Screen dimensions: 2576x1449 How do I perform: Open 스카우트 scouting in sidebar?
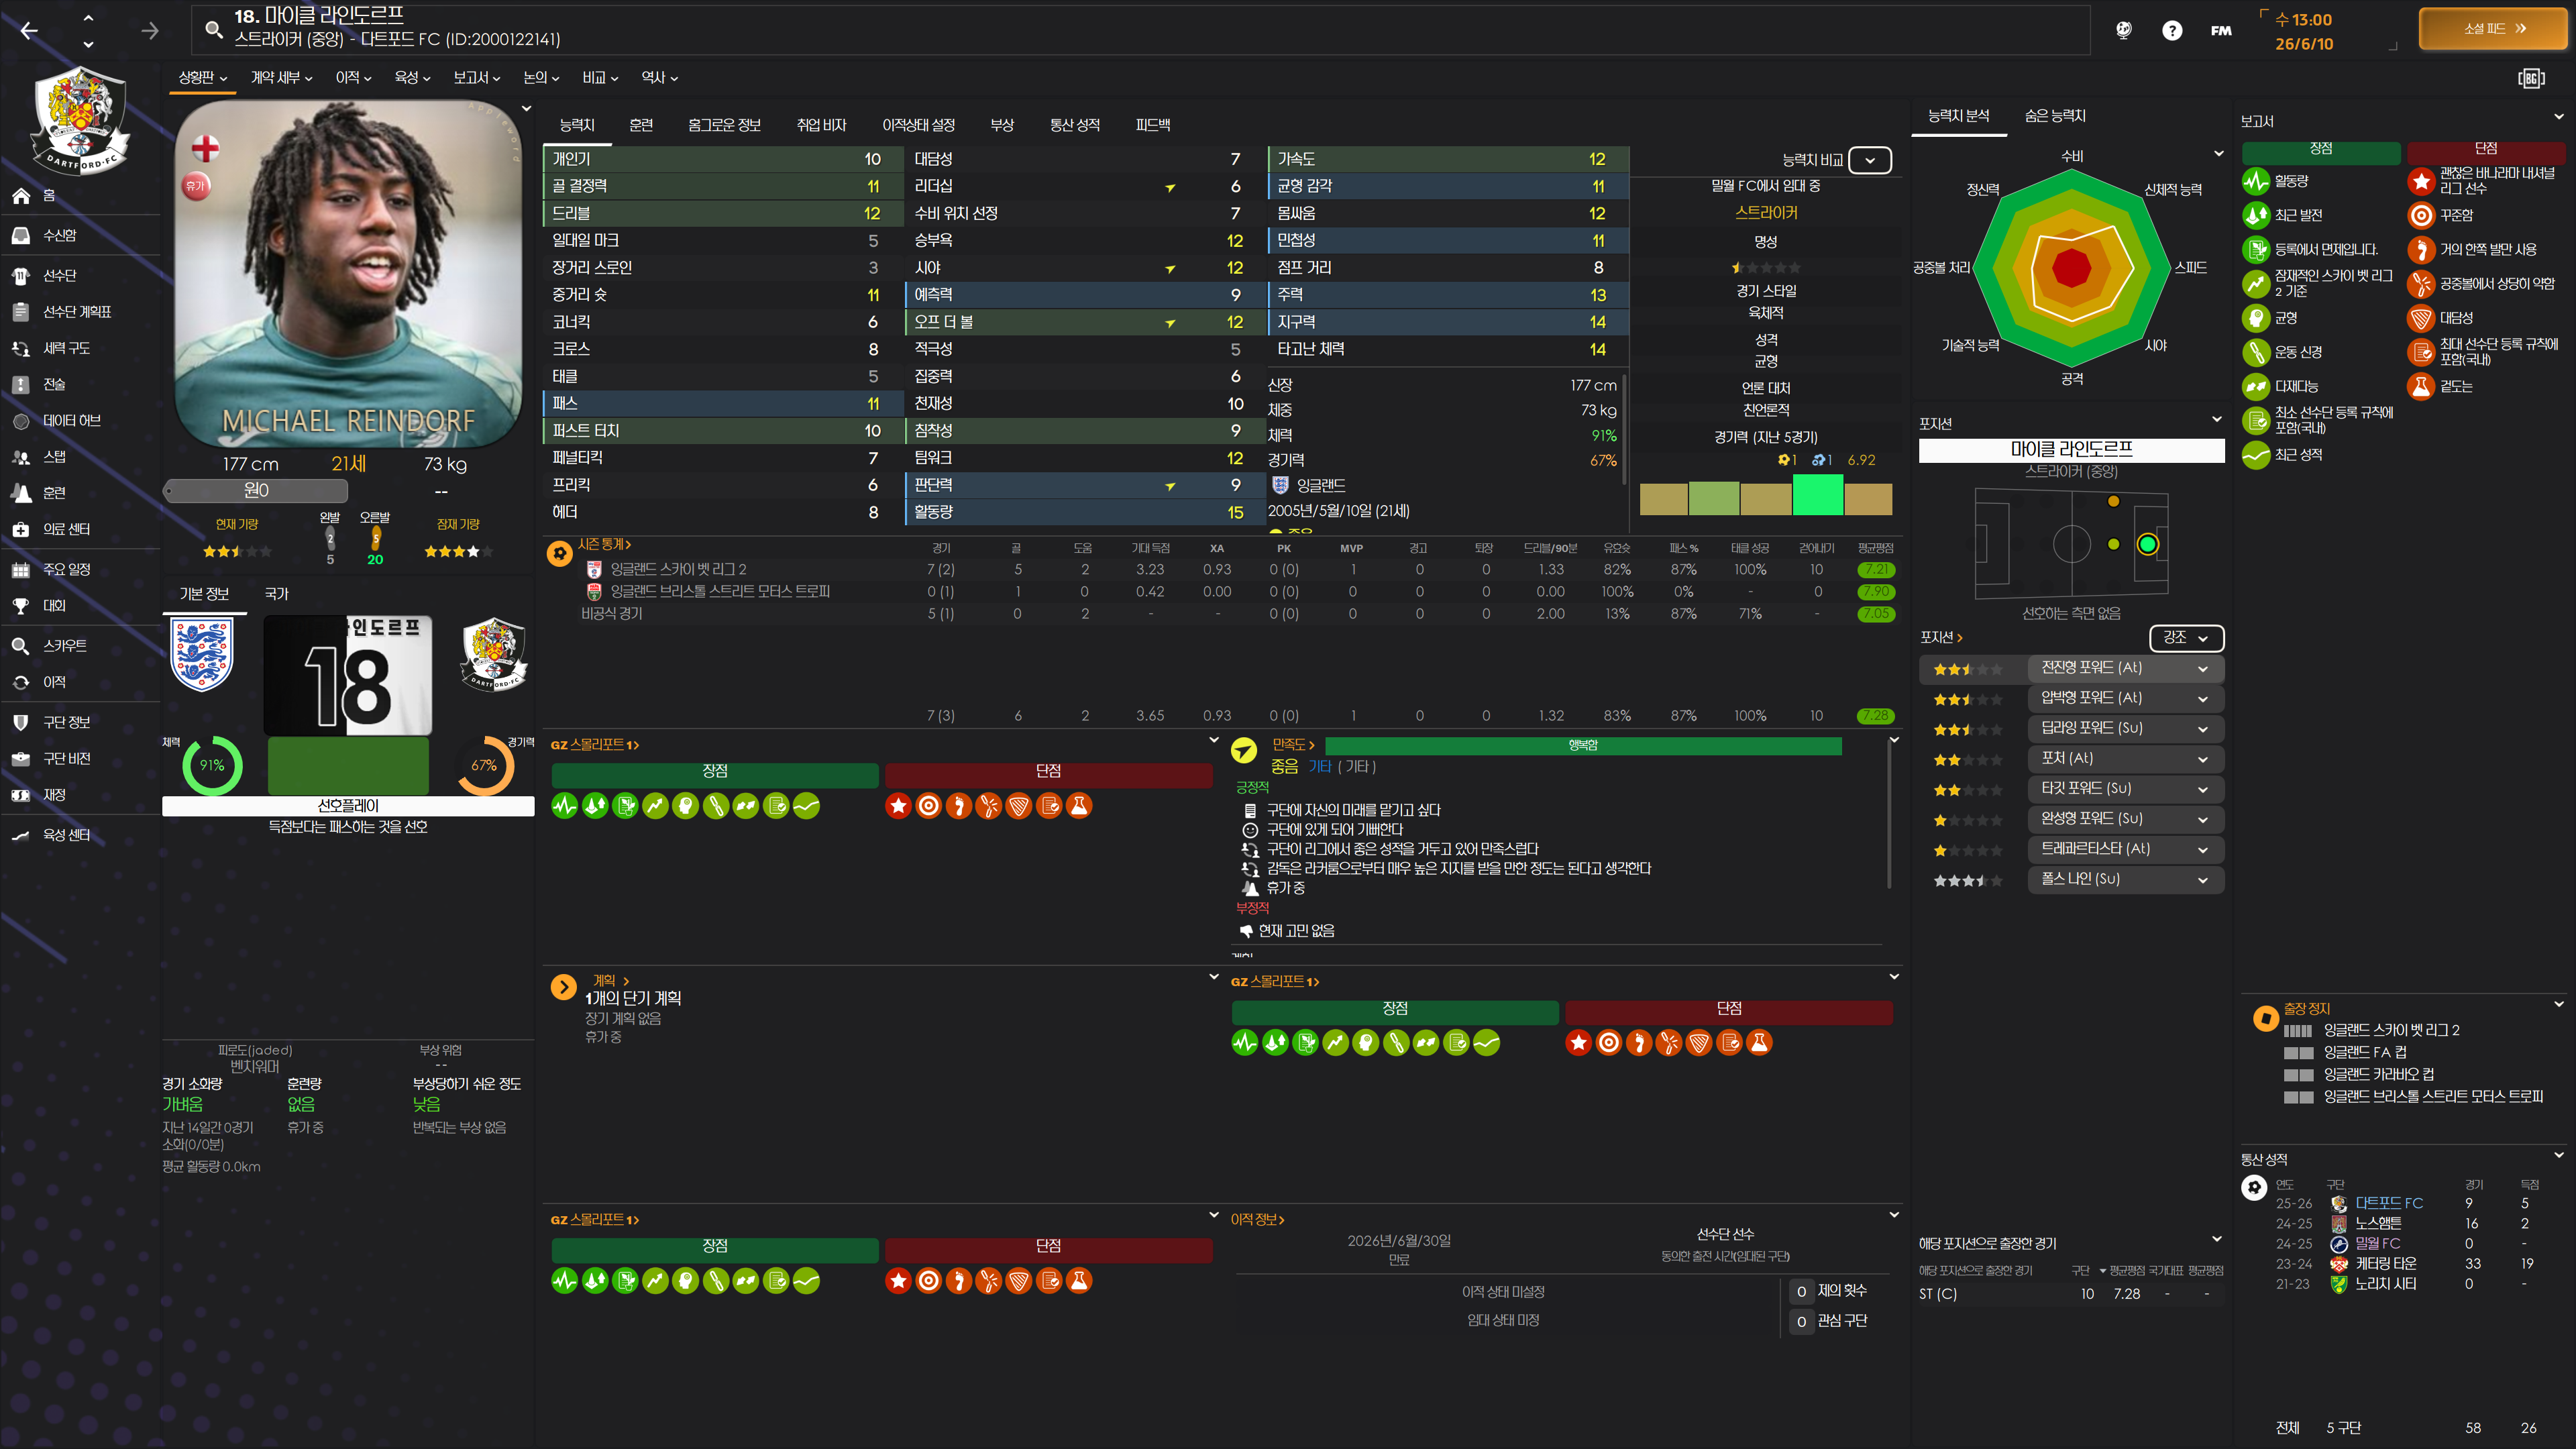pyautogui.click(x=63, y=646)
